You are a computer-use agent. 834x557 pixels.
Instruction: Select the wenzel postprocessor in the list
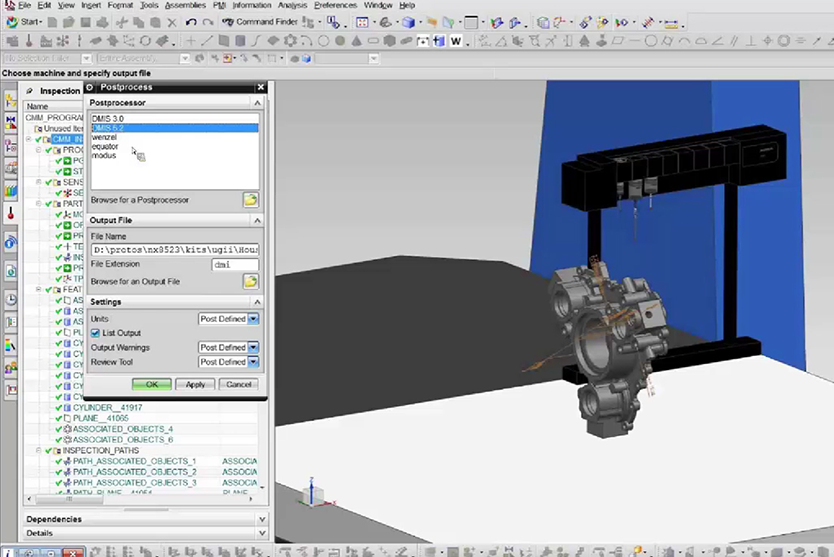[105, 138]
